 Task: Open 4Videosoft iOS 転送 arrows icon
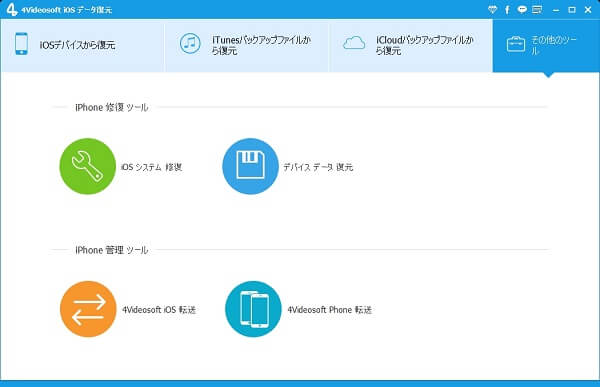click(88, 309)
